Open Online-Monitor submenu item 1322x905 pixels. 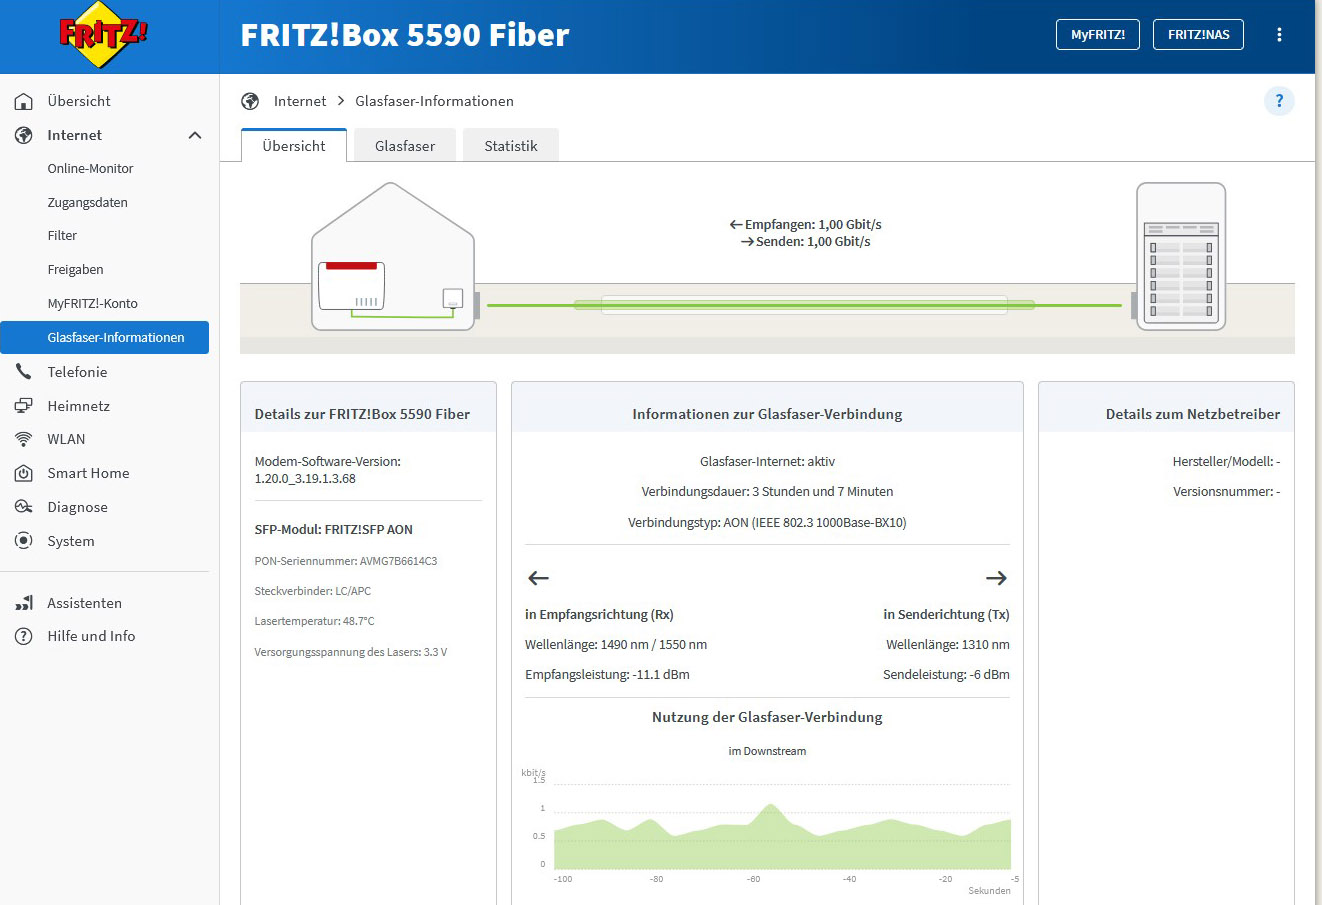90,169
